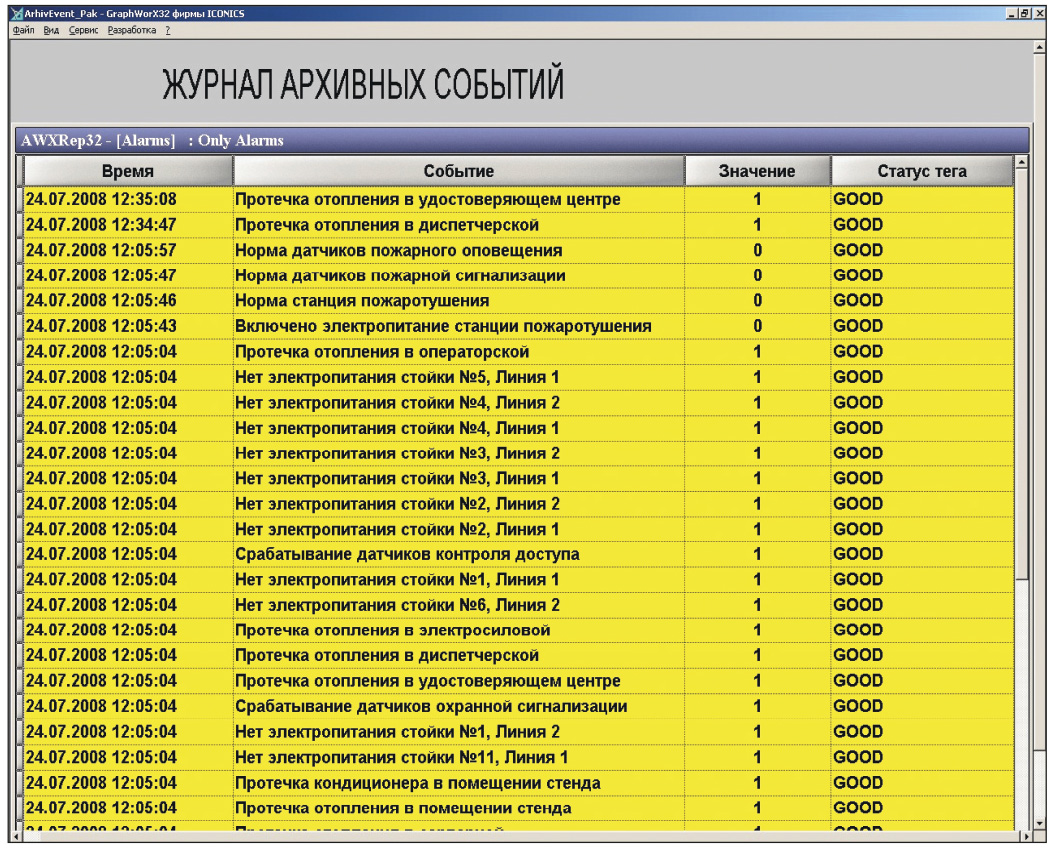The image size is (1053, 848).
Task: Select event time 24.07.2008 12:35:08
Action: click(101, 199)
